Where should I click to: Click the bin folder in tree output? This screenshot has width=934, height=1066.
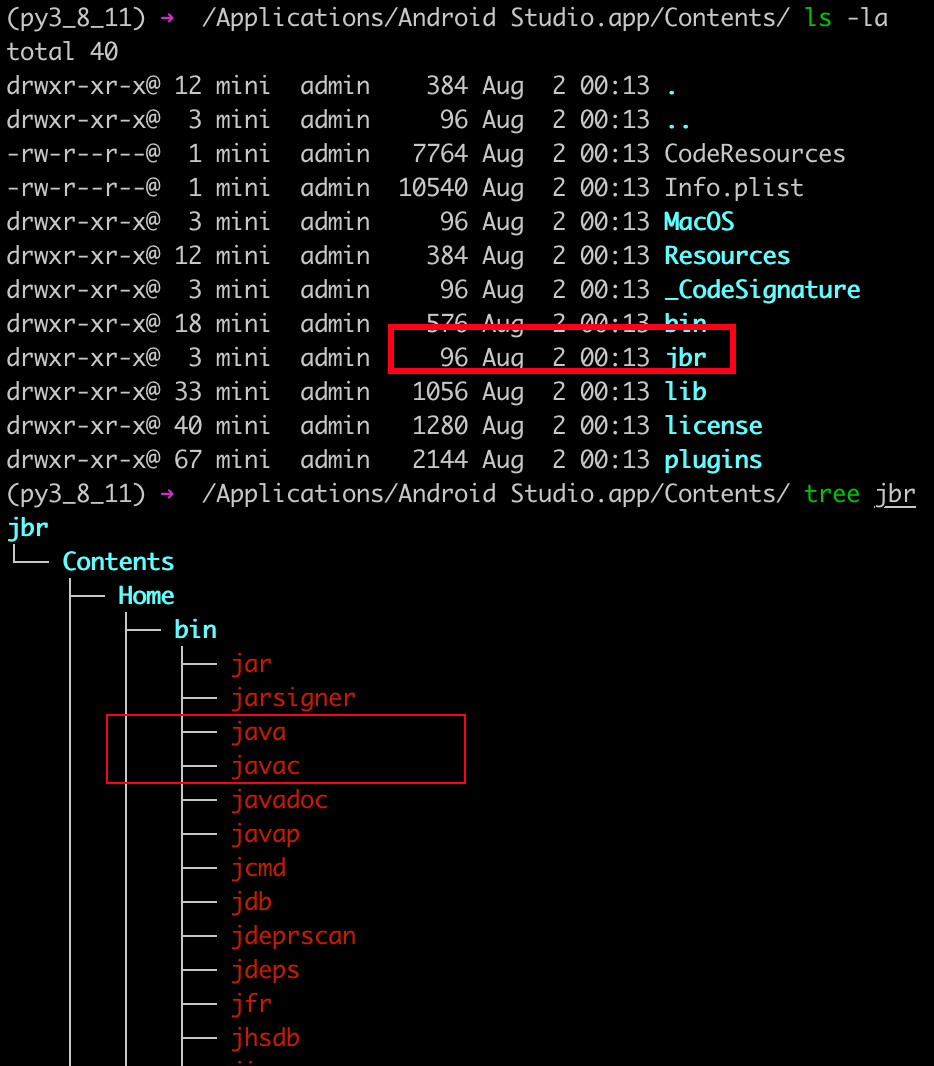pyautogui.click(x=195, y=630)
